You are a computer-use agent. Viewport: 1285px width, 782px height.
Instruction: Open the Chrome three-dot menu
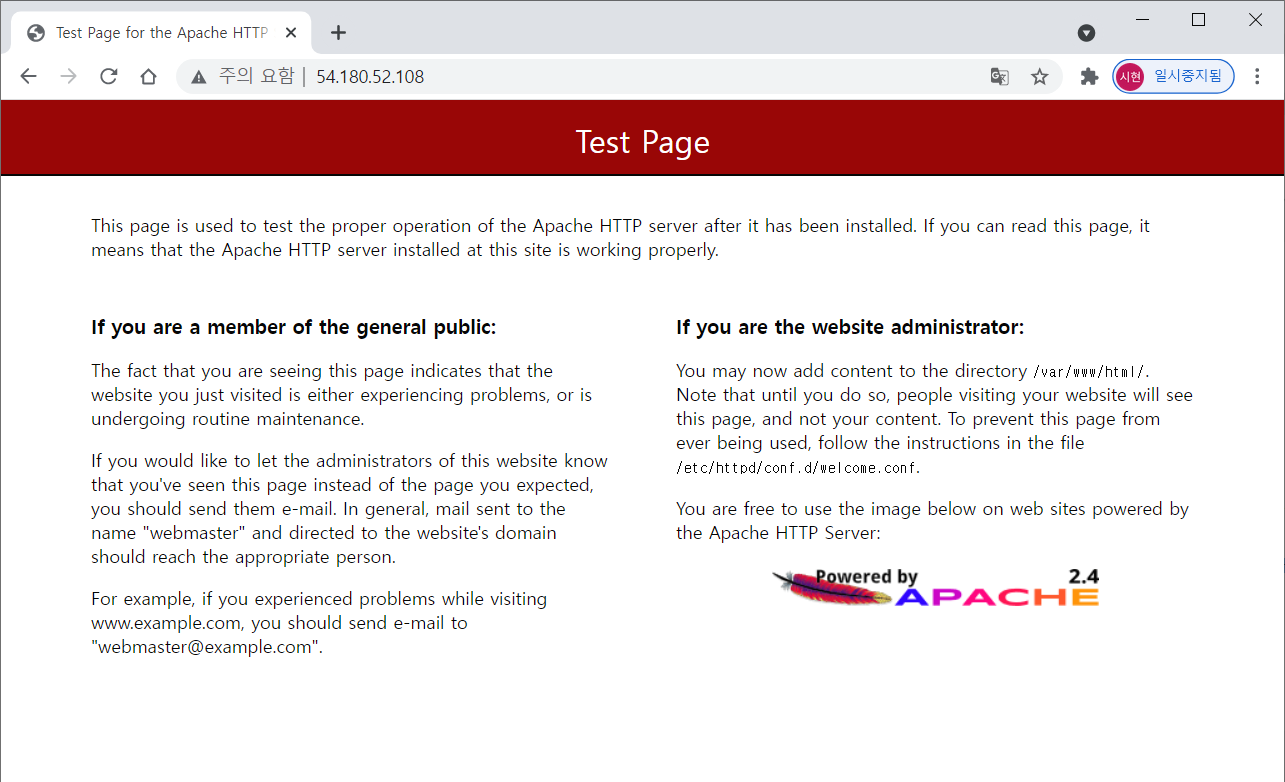pyautogui.click(x=1258, y=77)
